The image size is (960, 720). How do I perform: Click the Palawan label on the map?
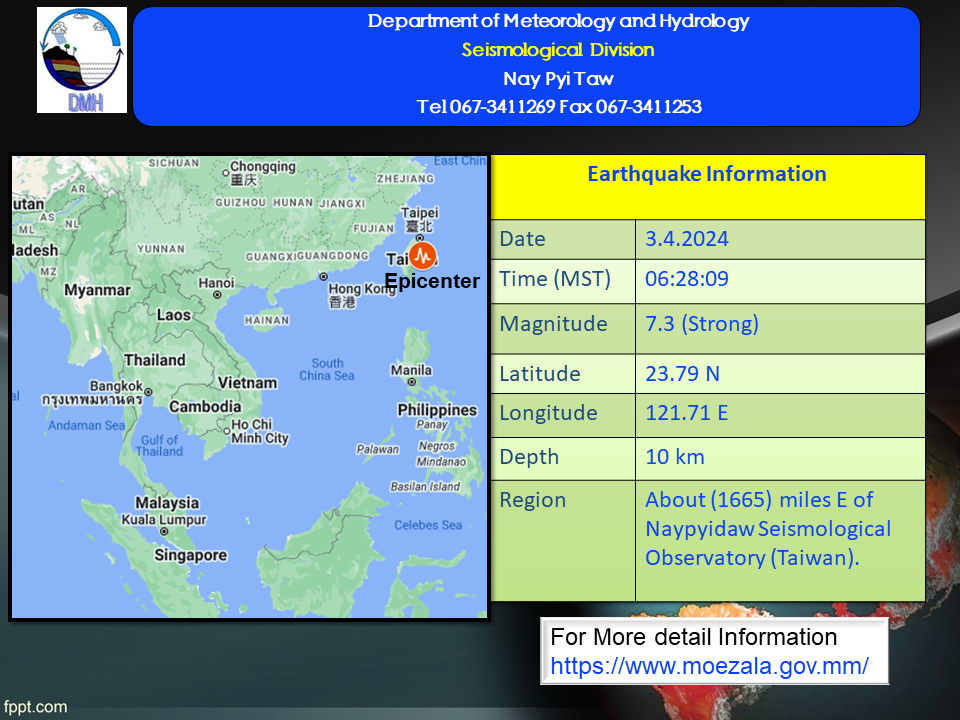point(378,449)
